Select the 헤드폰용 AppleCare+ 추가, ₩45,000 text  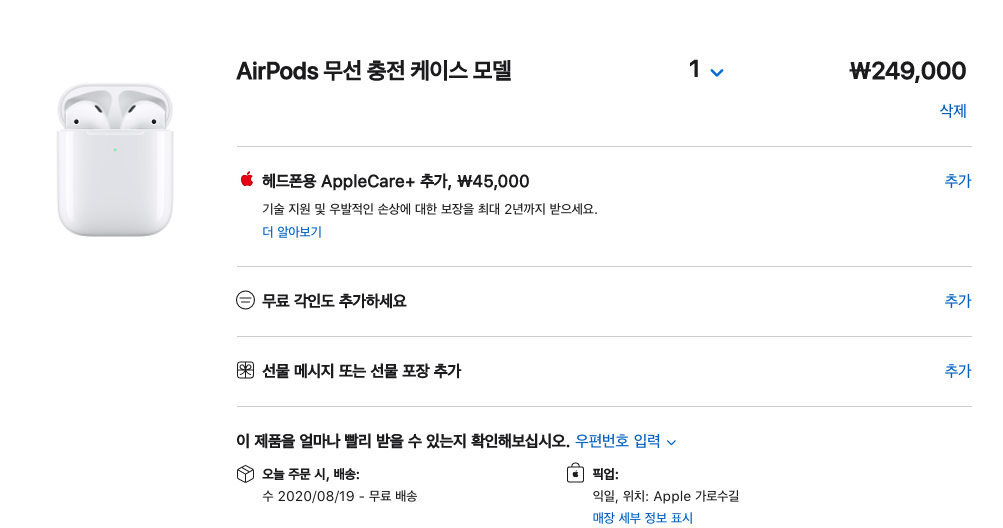click(x=395, y=181)
